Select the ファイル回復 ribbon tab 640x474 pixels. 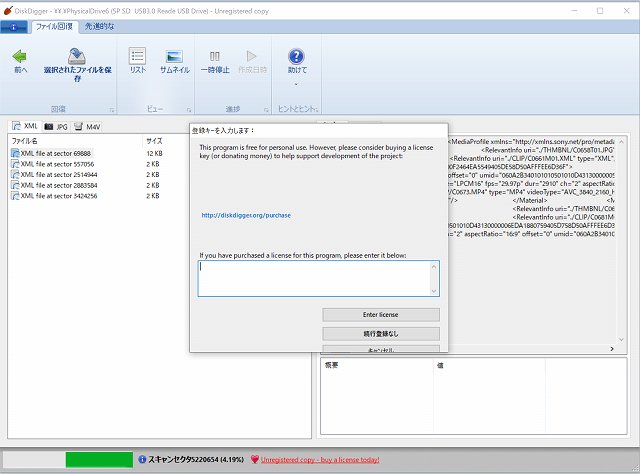[54, 27]
